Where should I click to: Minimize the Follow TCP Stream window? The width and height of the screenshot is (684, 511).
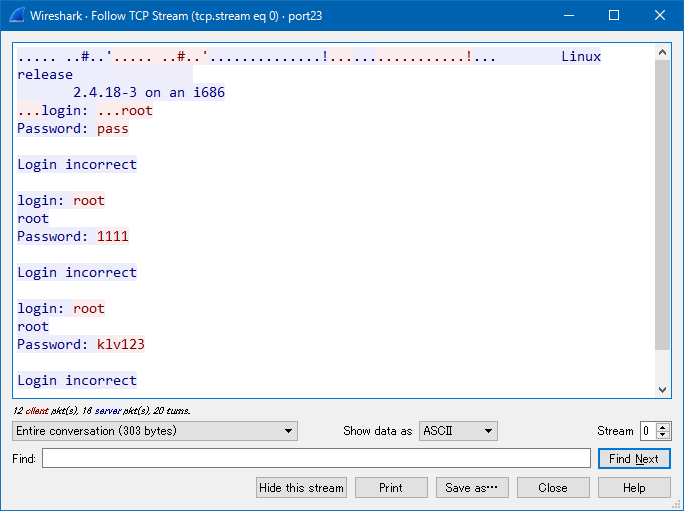(x=568, y=15)
